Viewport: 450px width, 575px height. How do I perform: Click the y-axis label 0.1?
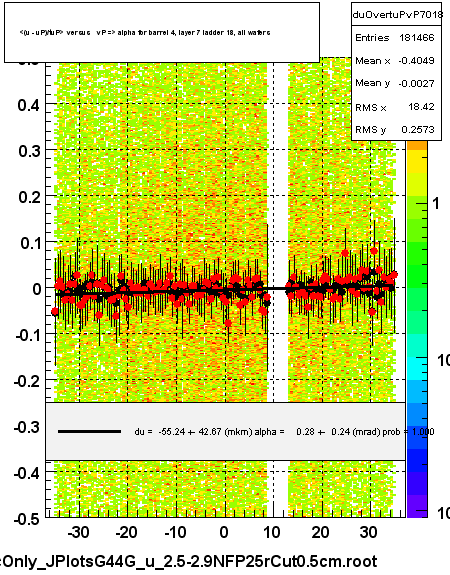(29, 243)
